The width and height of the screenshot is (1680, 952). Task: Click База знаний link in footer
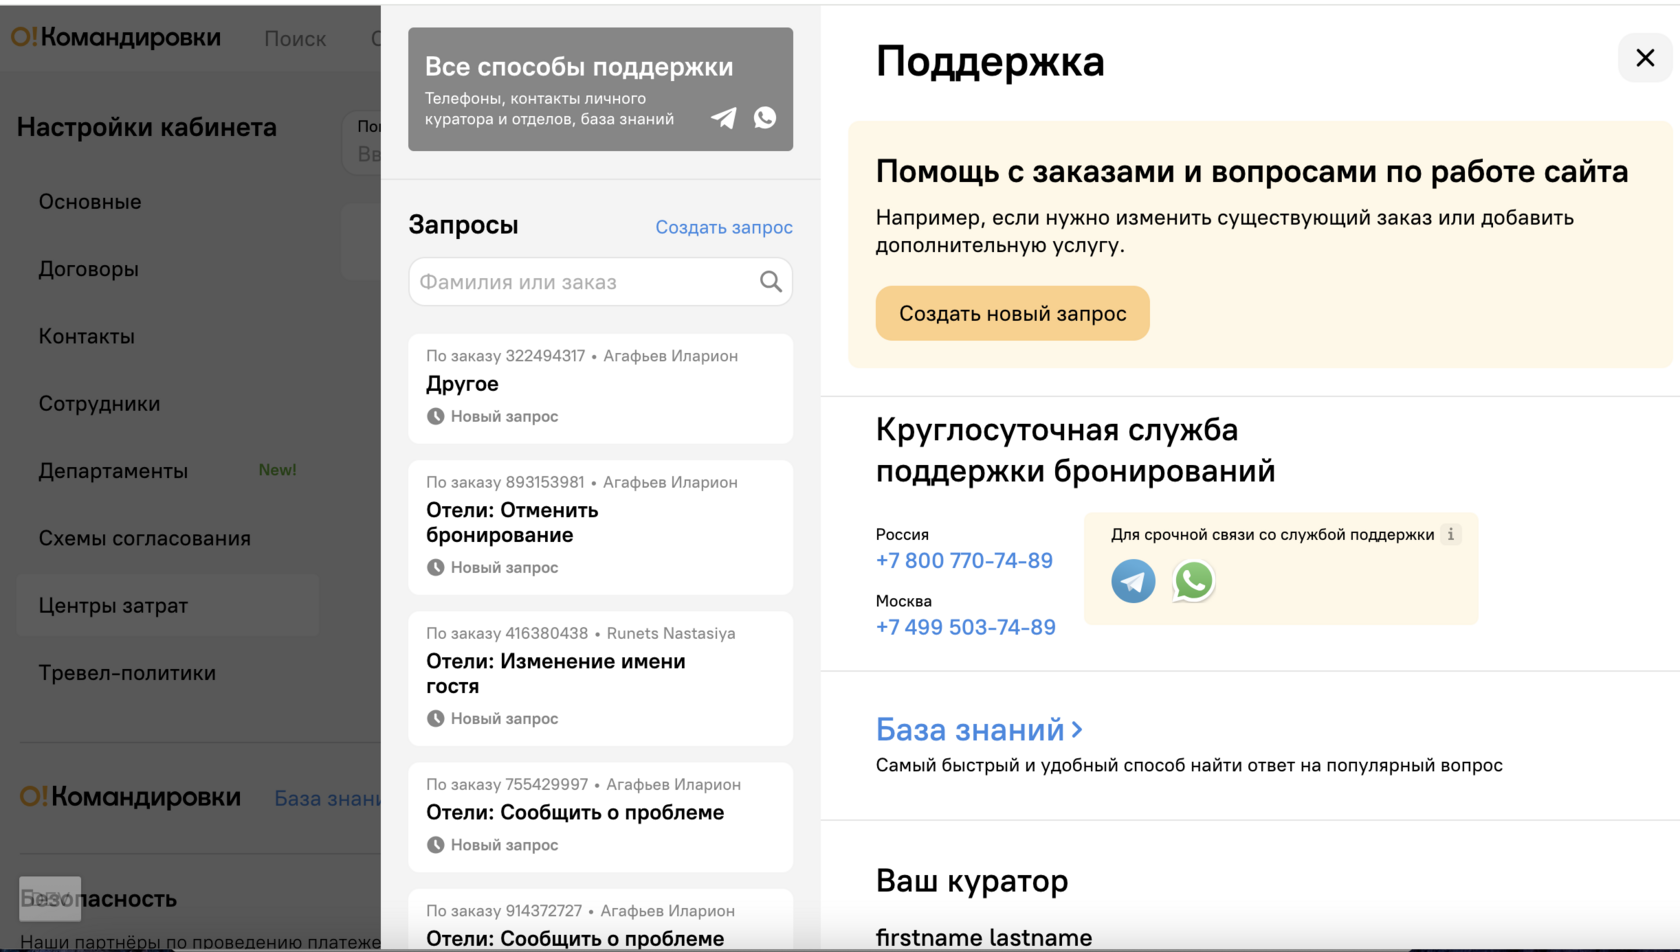tap(327, 798)
